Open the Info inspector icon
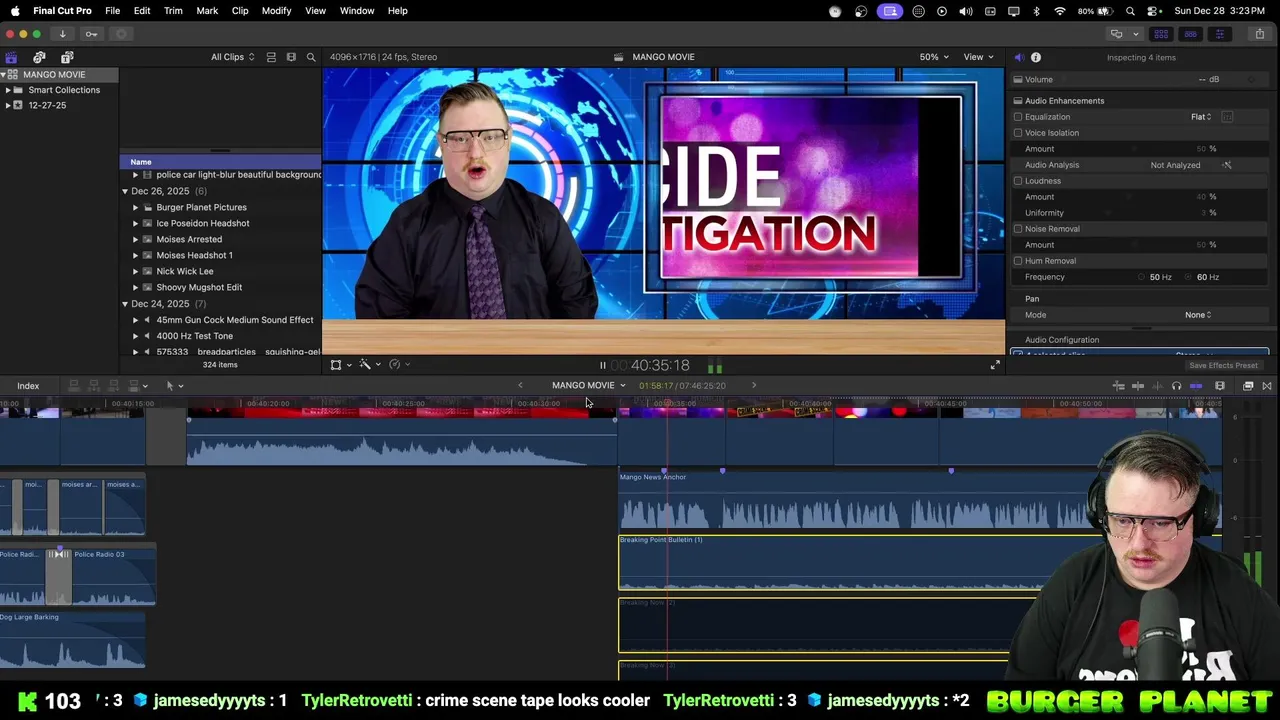This screenshot has height=720, width=1280. point(1036,57)
